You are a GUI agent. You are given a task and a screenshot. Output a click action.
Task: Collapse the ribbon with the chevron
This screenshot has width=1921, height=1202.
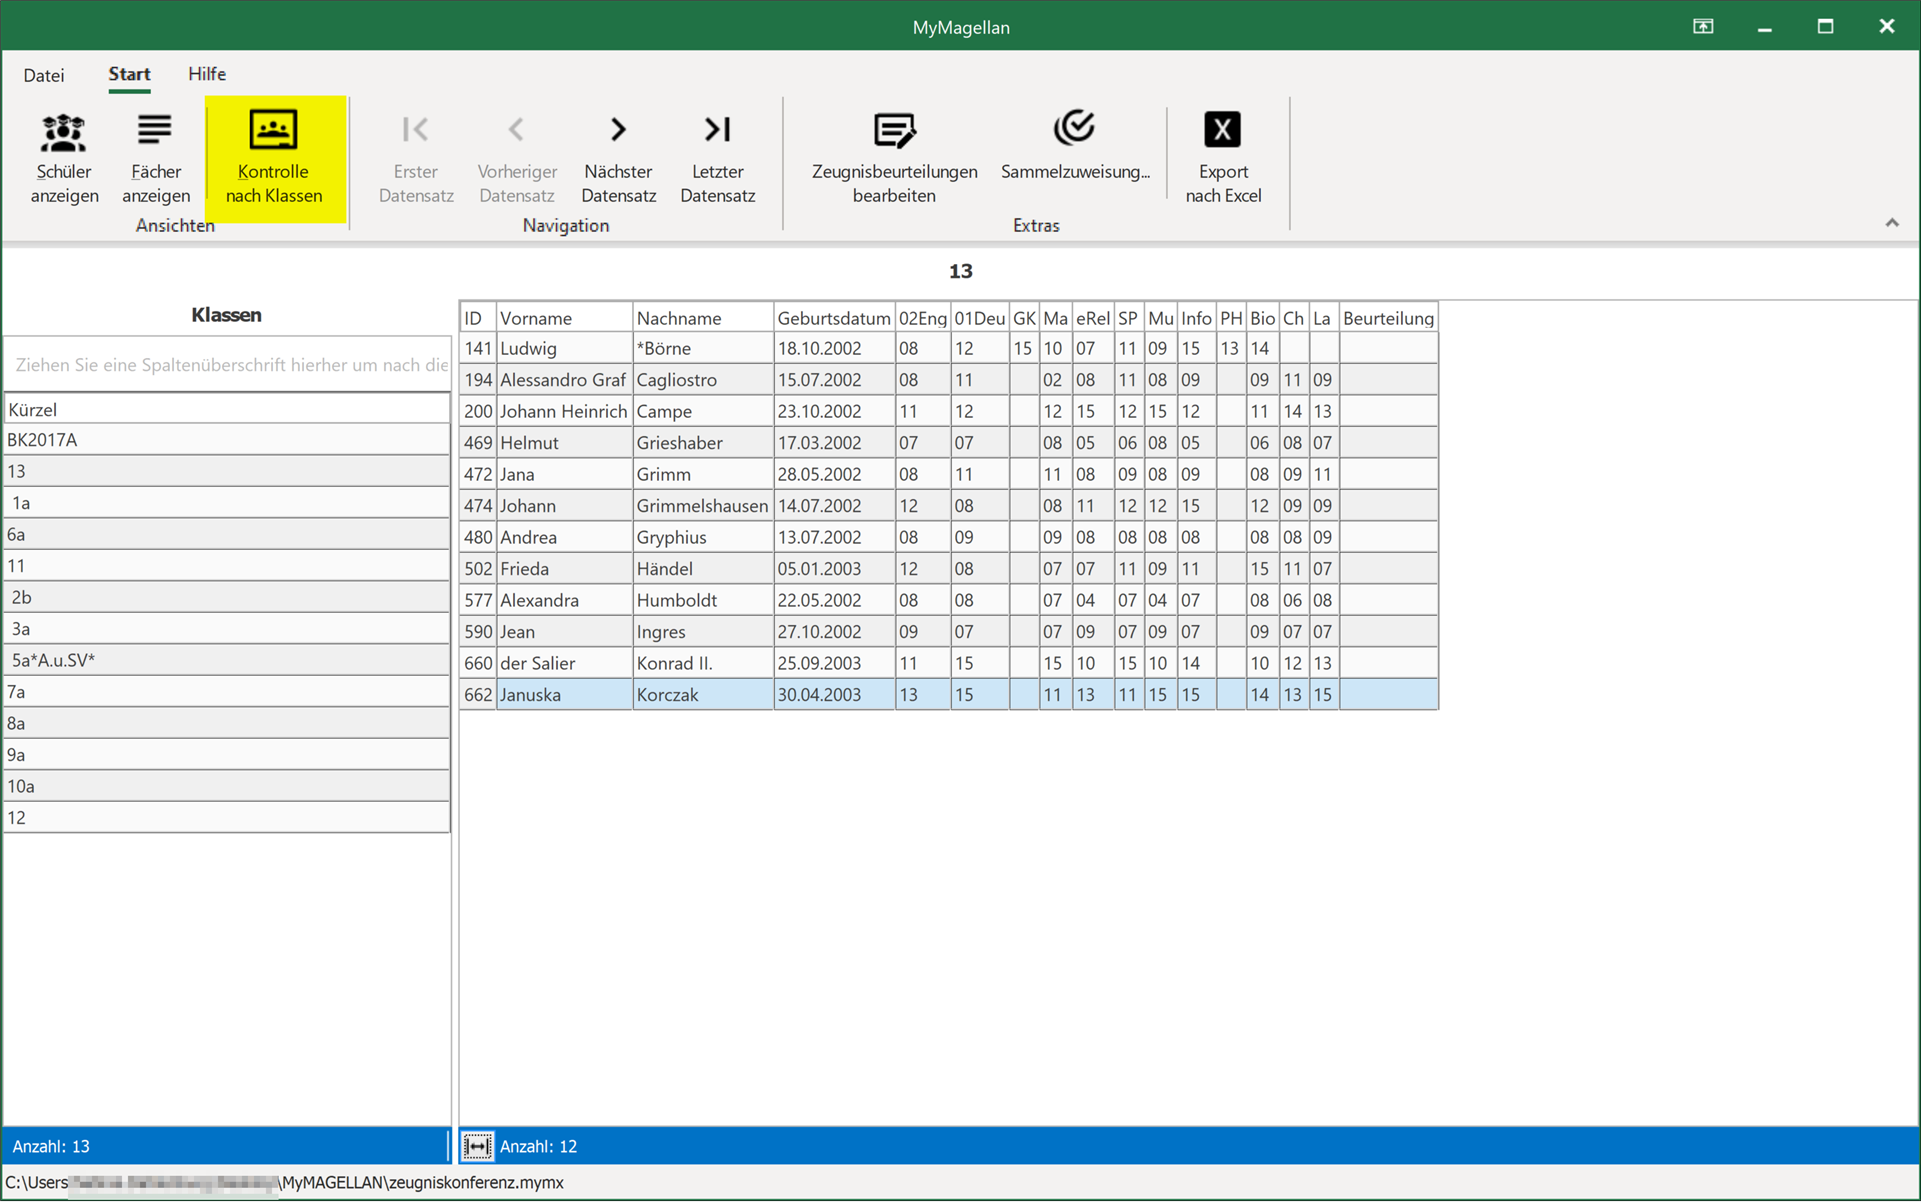point(1891,223)
